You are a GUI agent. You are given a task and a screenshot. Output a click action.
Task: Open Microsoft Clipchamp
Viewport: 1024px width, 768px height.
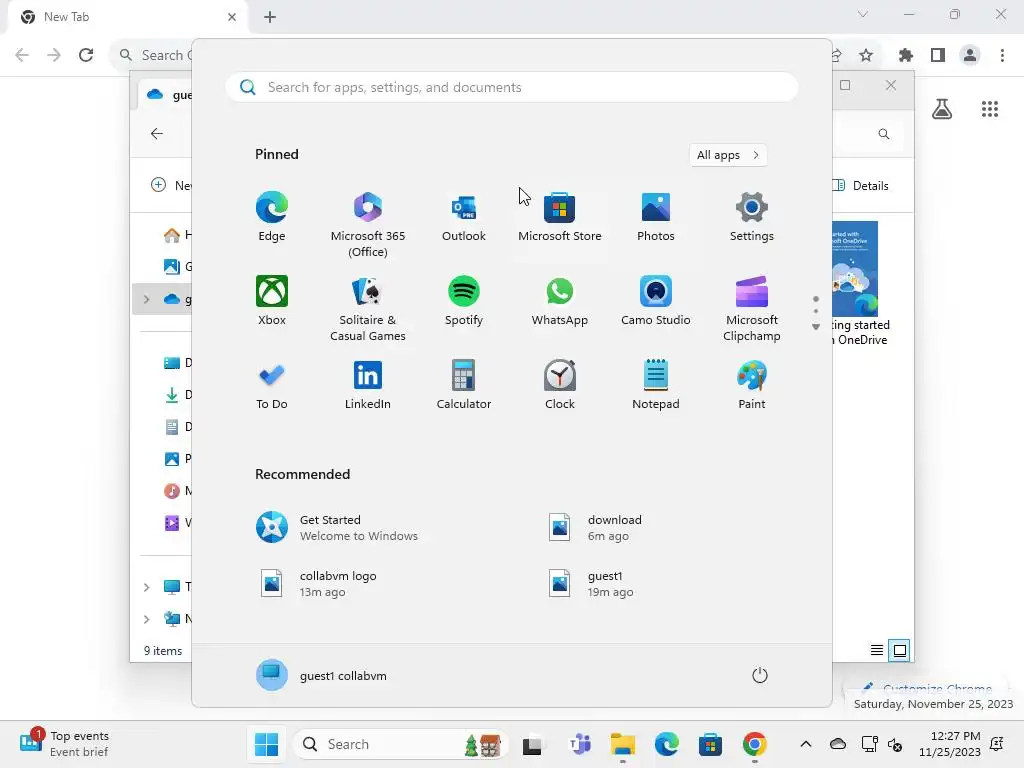click(x=752, y=309)
